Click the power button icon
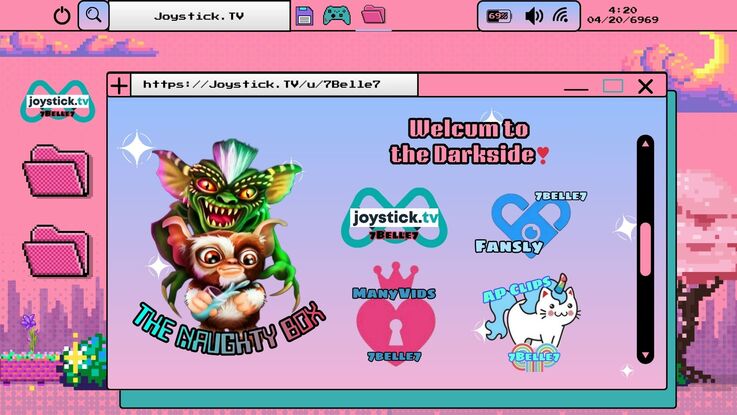The image size is (737, 415). point(62,16)
